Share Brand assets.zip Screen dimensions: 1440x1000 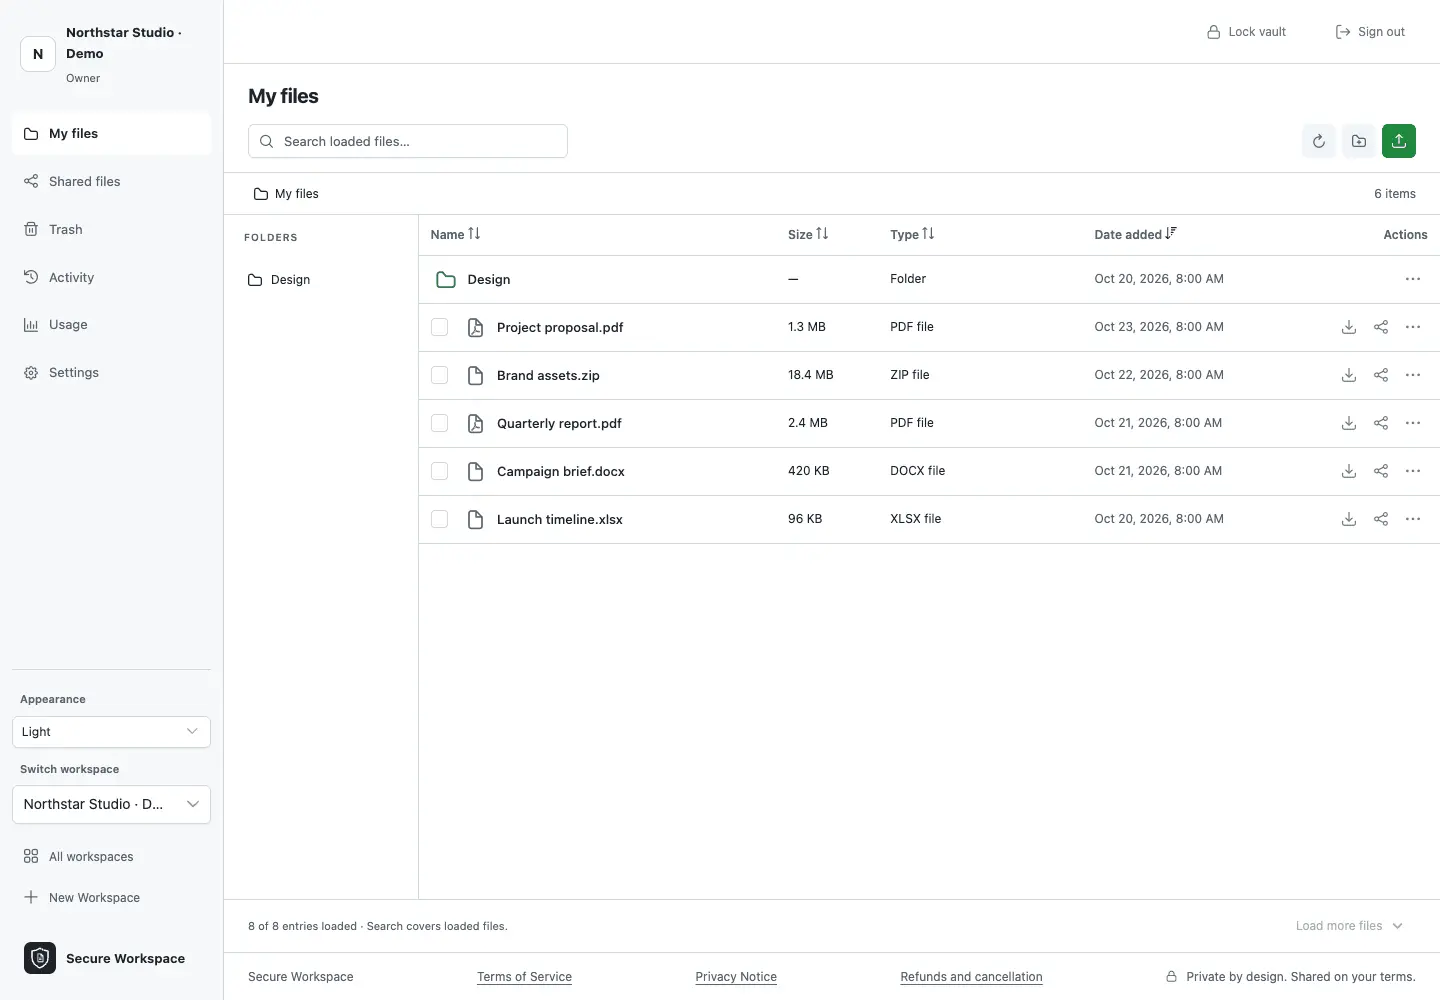pyautogui.click(x=1381, y=375)
